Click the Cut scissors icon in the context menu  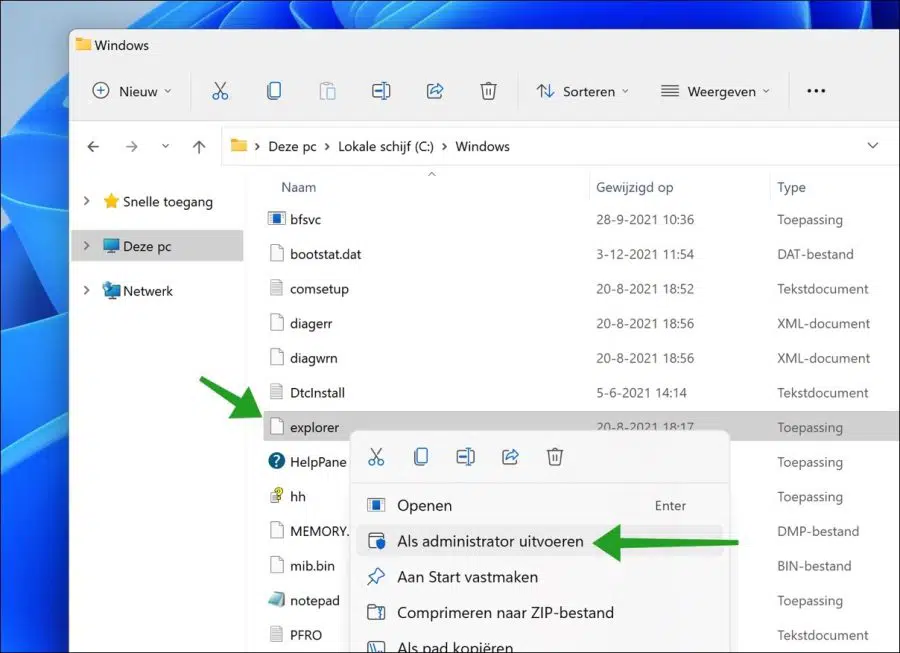376,457
